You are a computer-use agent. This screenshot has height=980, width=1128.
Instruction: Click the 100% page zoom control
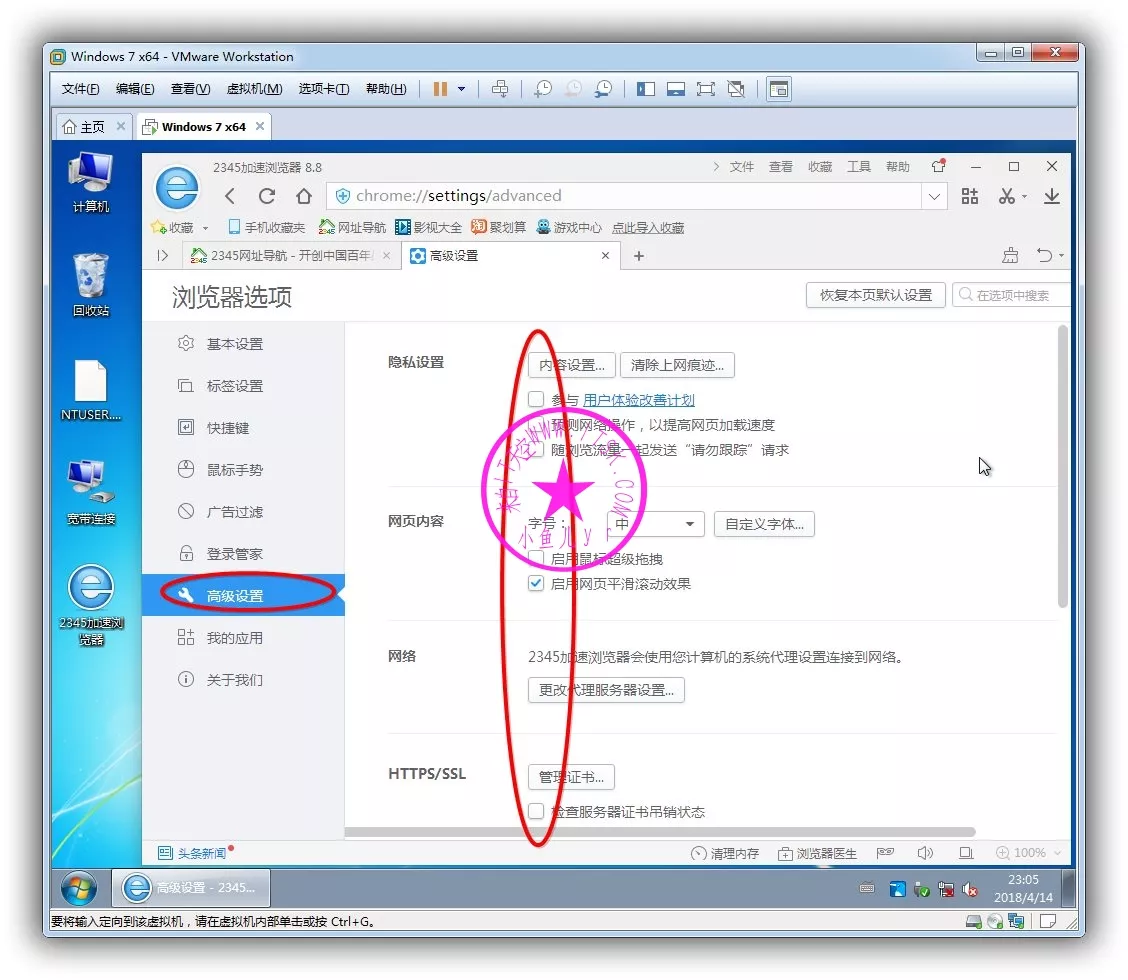1021,853
